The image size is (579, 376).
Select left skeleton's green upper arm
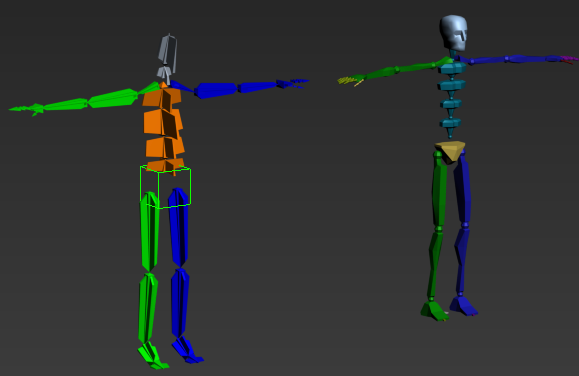(x=113, y=98)
